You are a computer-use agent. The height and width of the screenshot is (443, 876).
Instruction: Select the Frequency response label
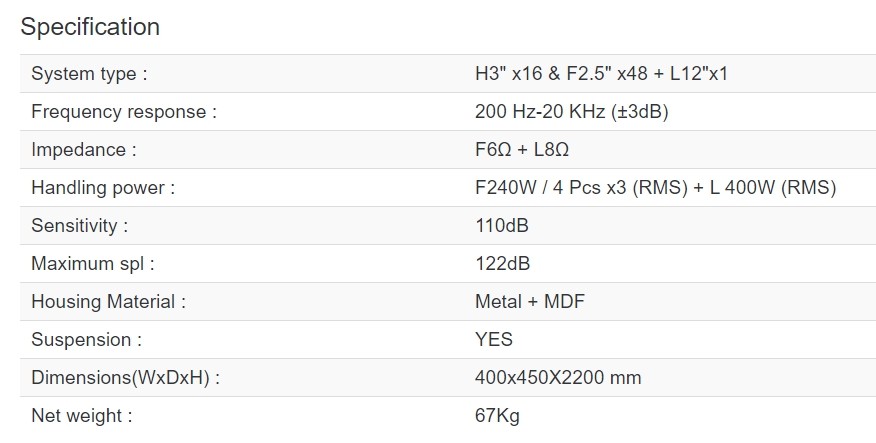click(124, 112)
